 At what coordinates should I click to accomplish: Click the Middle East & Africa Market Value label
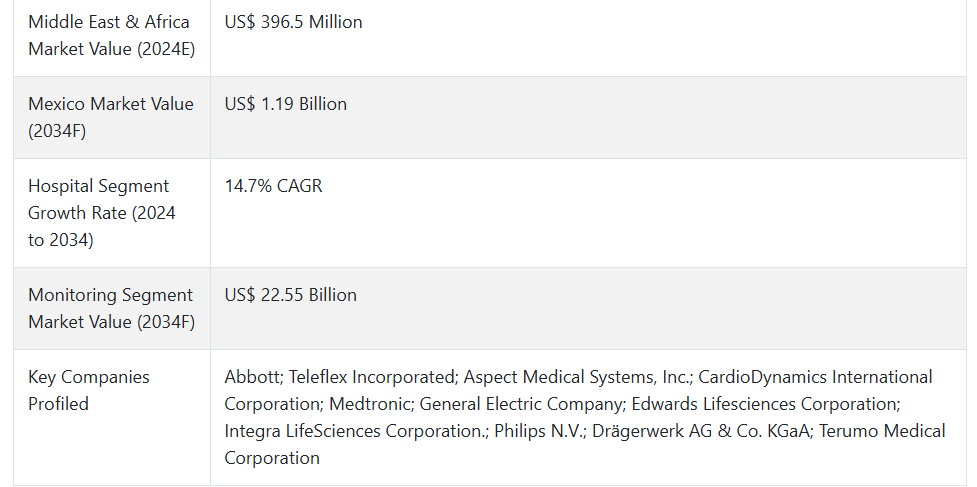click(112, 35)
